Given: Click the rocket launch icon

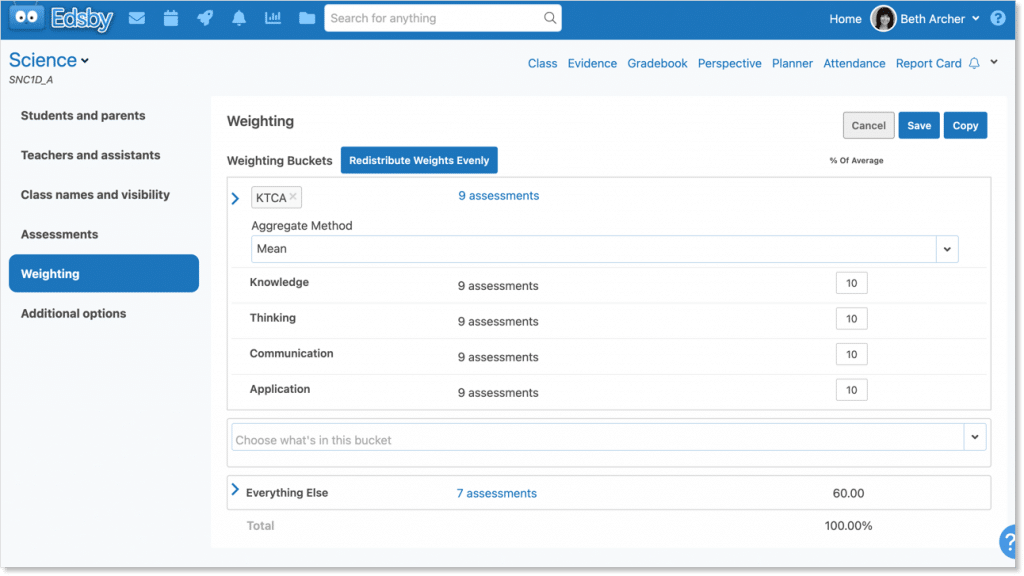Looking at the screenshot, I should pyautogui.click(x=205, y=18).
